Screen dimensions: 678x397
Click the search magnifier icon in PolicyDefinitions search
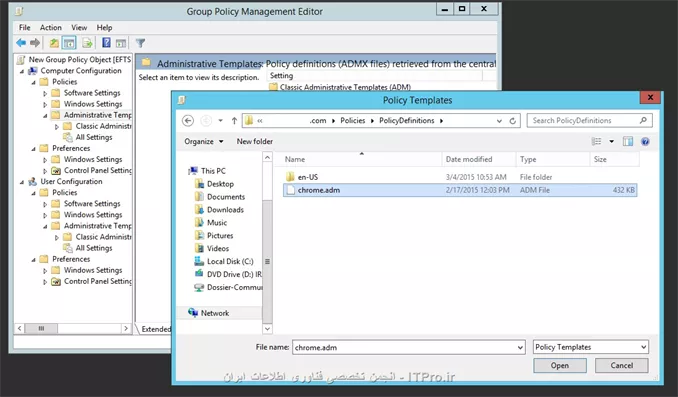point(643,120)
